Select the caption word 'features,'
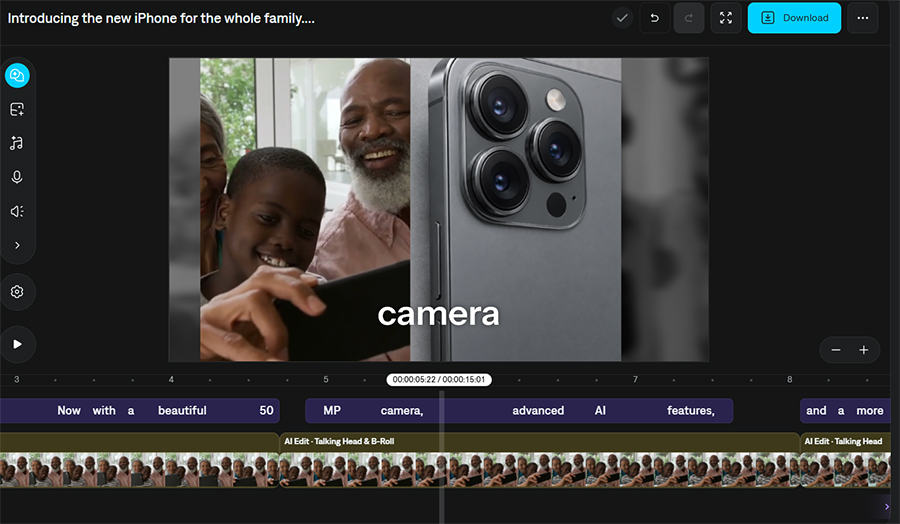900x524 pixels. 690,410
